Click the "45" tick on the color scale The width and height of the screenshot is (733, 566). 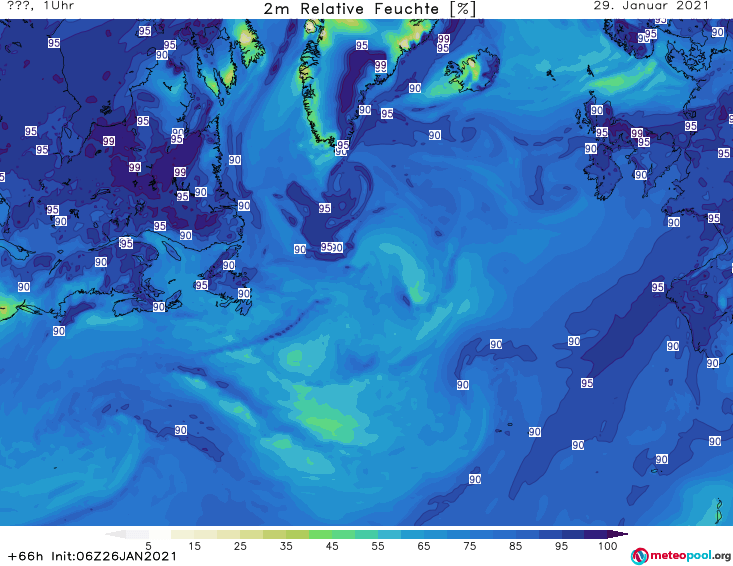(332, 546)
